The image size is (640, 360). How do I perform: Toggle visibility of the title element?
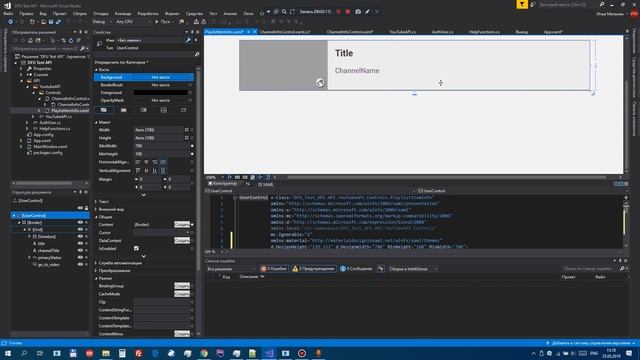(80, 243)
